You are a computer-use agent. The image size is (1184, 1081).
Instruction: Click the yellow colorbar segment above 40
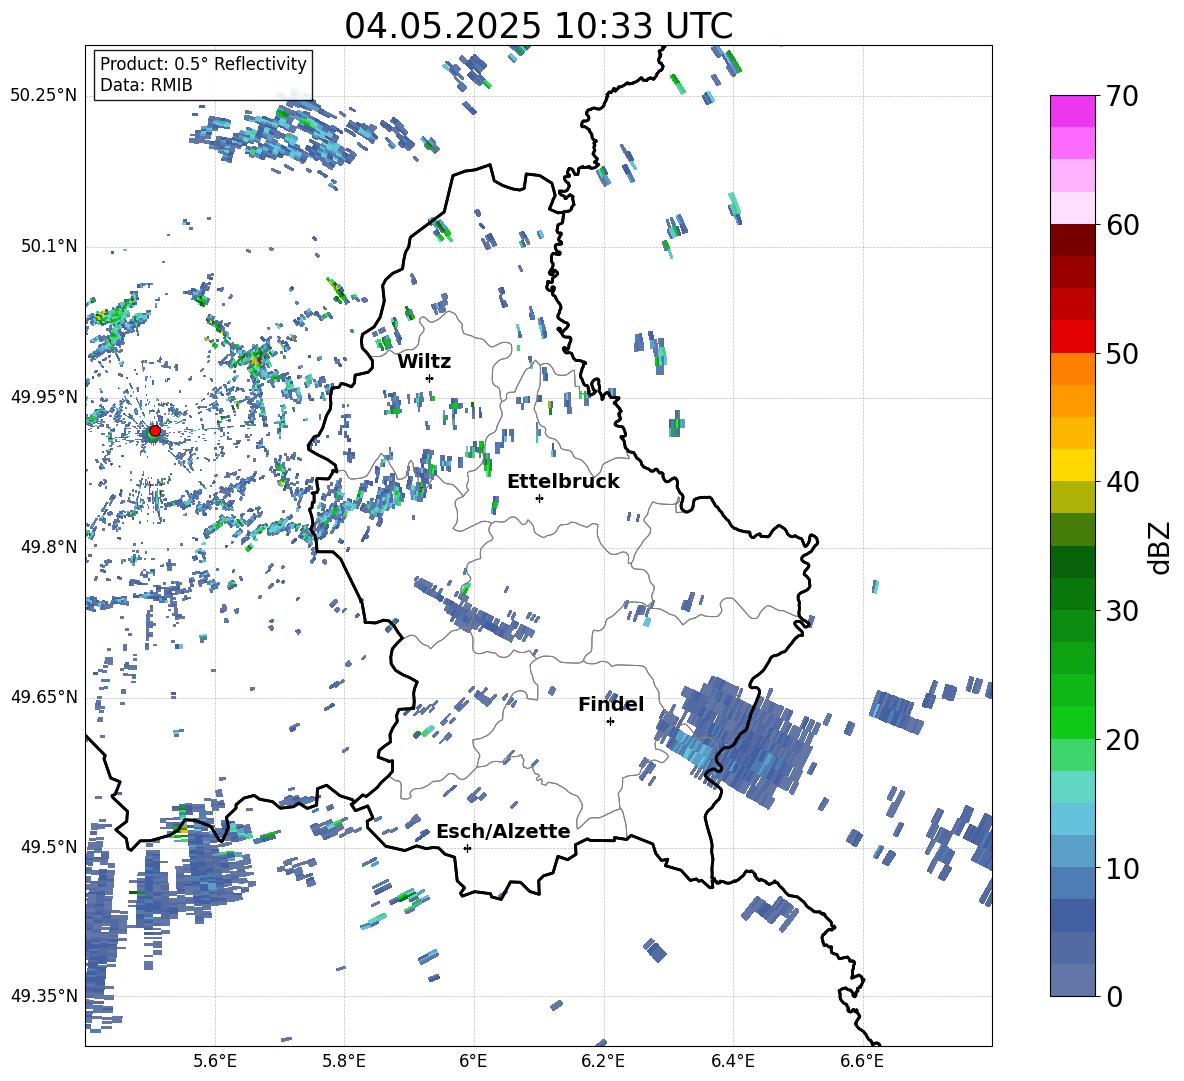pyautogui.click(x=1072, y=464)
